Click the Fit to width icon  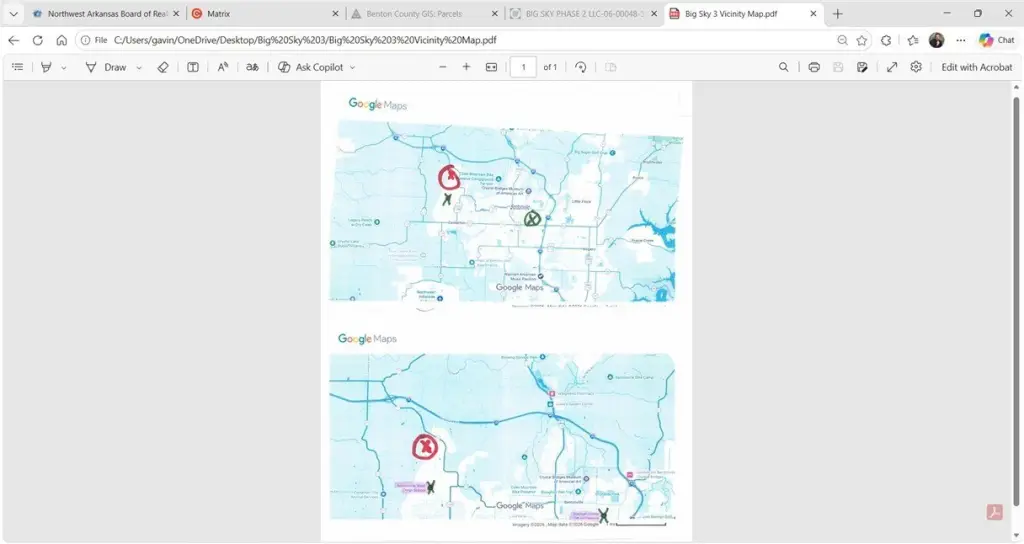491,67
